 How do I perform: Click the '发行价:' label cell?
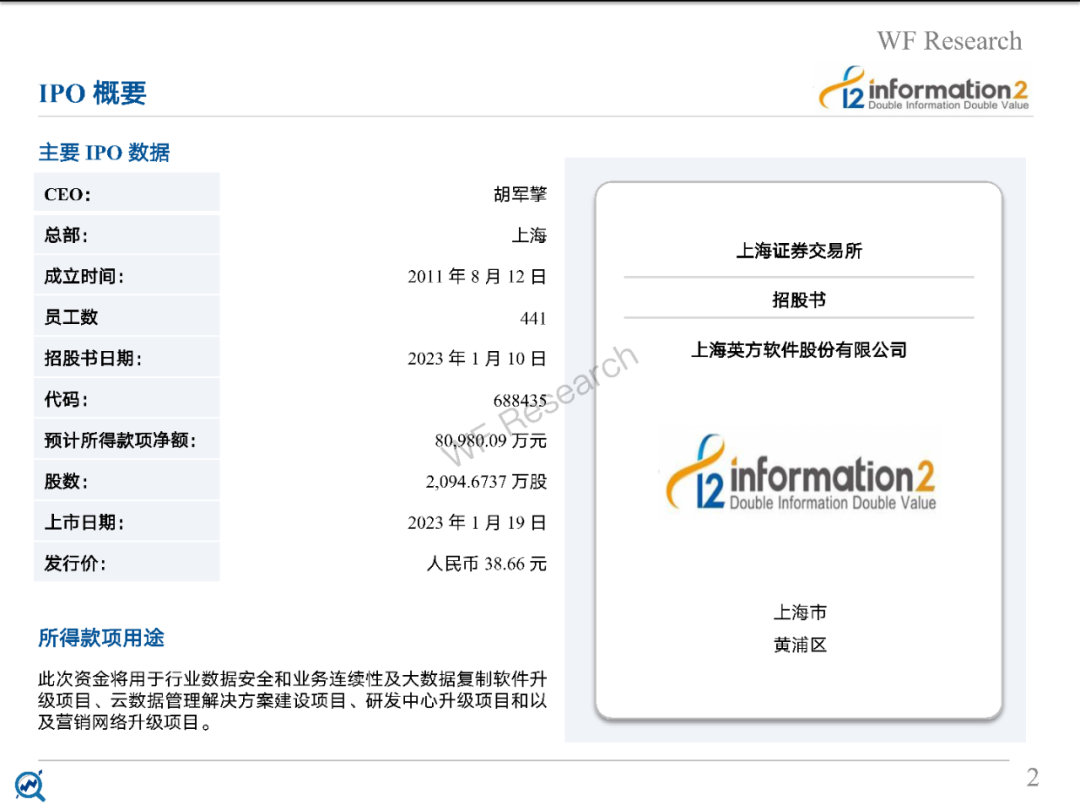127,562
